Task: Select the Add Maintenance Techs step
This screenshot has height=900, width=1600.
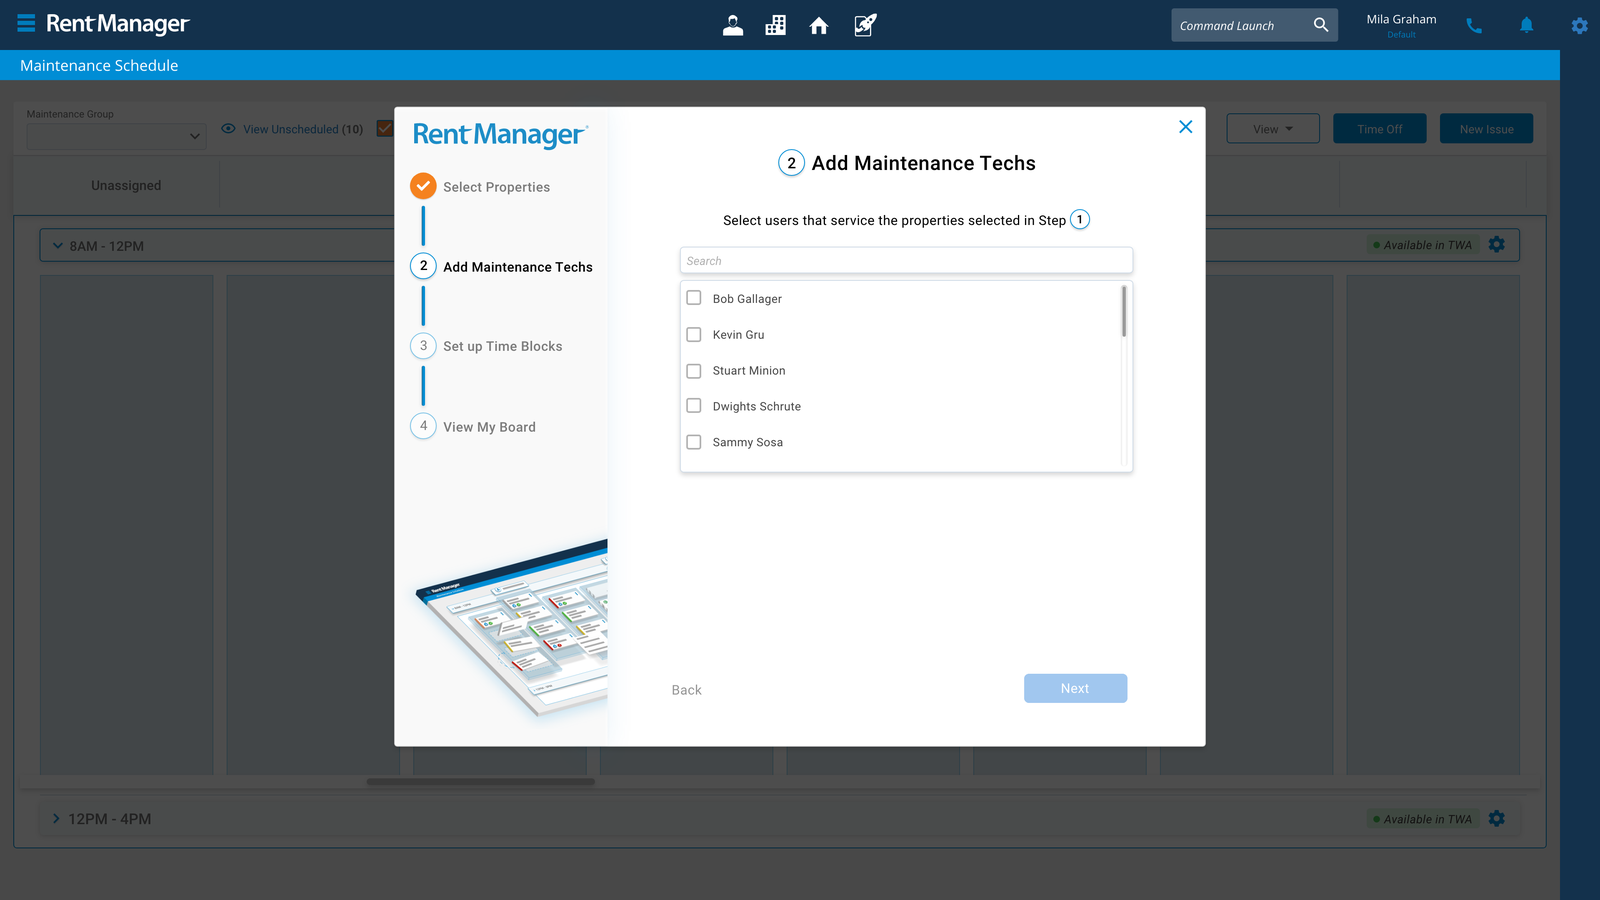Action: click(x=501, y=267)
